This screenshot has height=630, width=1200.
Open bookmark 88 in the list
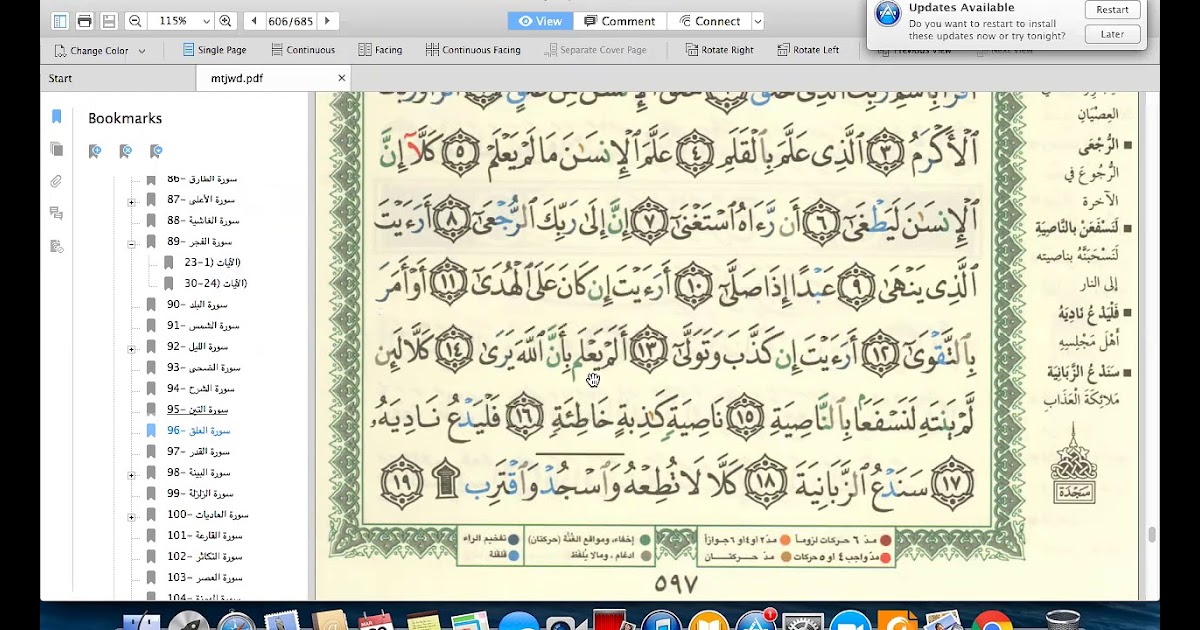202,221
